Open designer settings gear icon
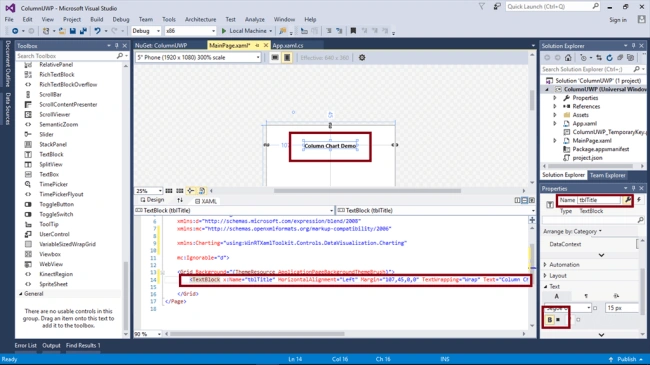Image resolution: width=650 pixels, height=365 pixels. point(362,58)
